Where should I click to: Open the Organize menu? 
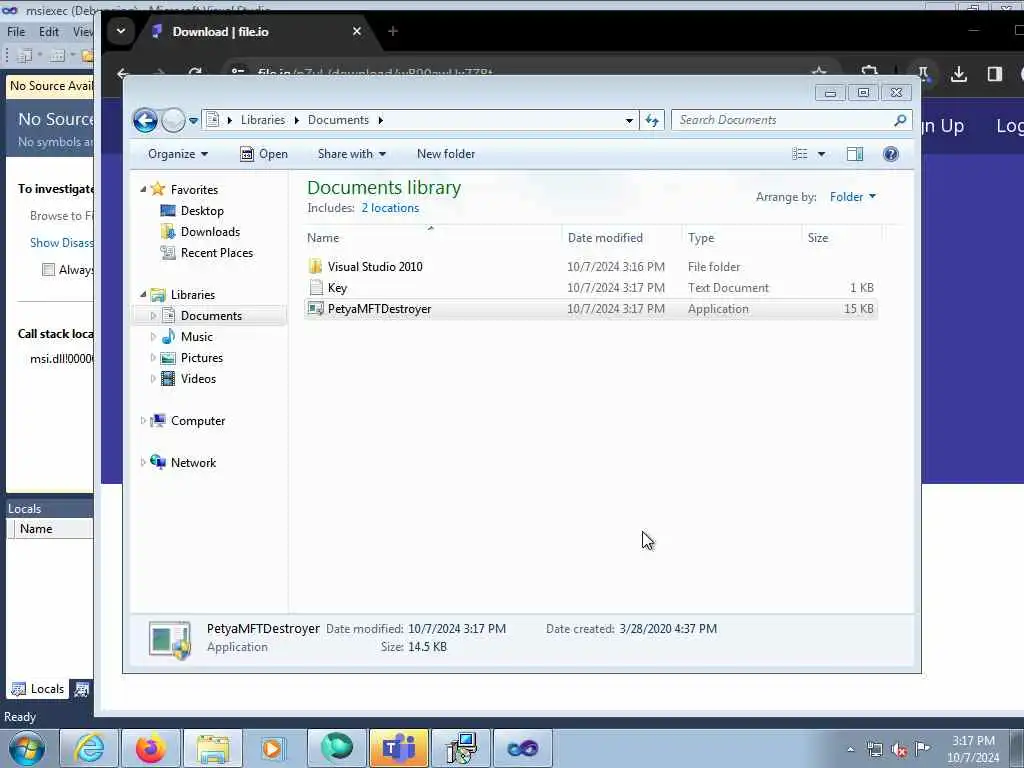tap(178, 154)
